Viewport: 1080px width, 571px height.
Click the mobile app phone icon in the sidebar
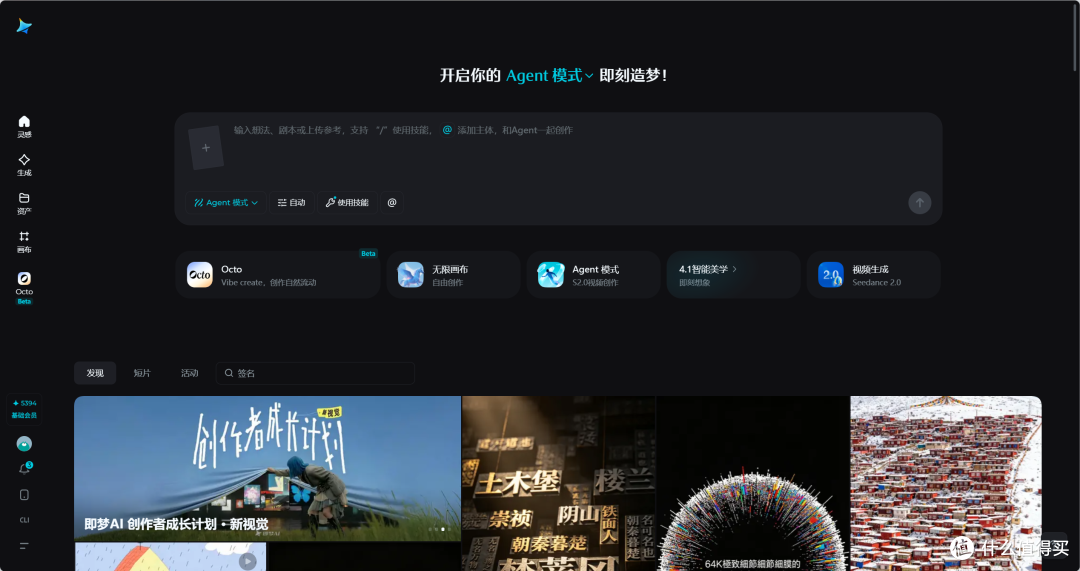click(x=24, y=495)
